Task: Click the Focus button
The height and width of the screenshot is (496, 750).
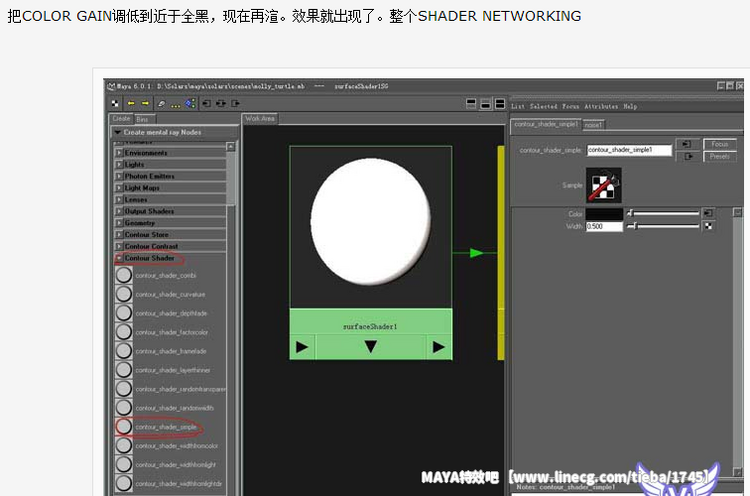Action: coord(720,144)
